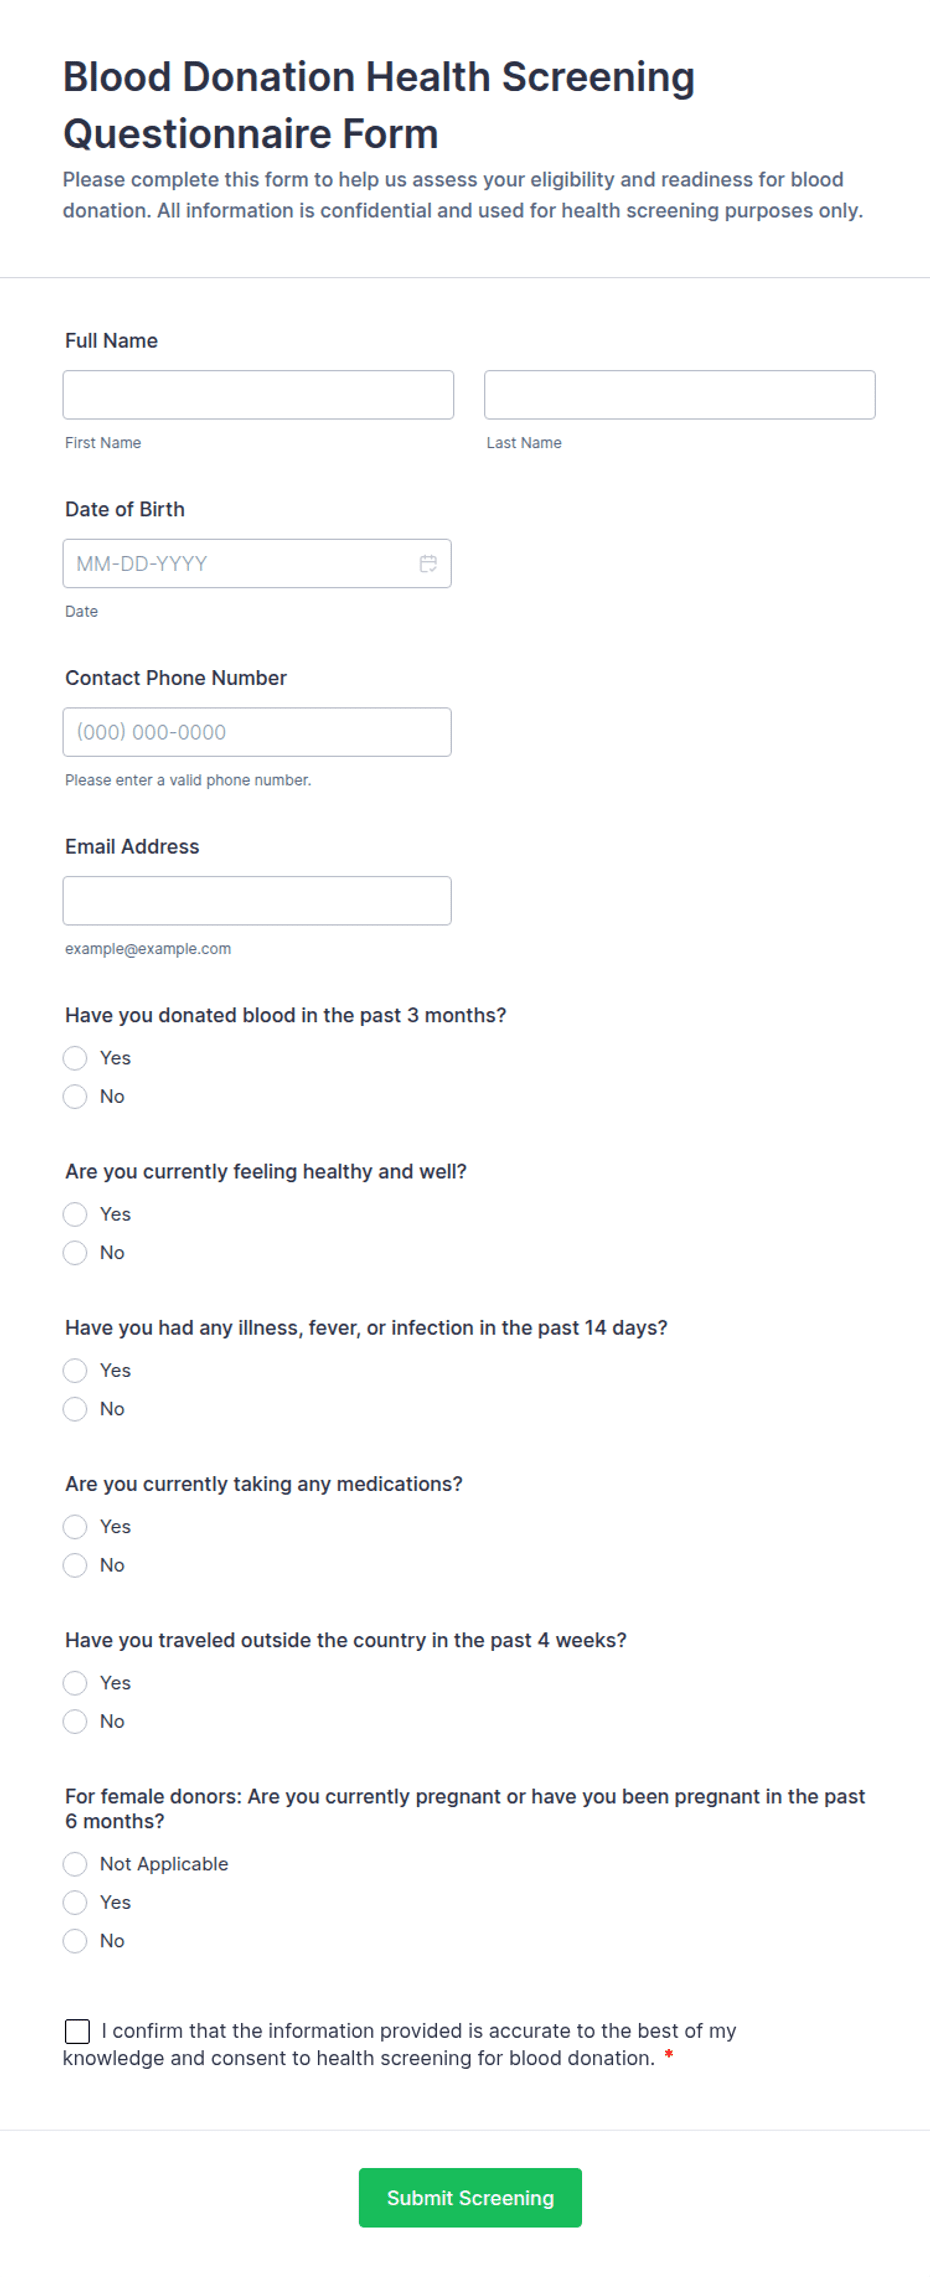Open the date picker calendar icon
Viewport: 930px width, 2277px height.
[428, 563]
